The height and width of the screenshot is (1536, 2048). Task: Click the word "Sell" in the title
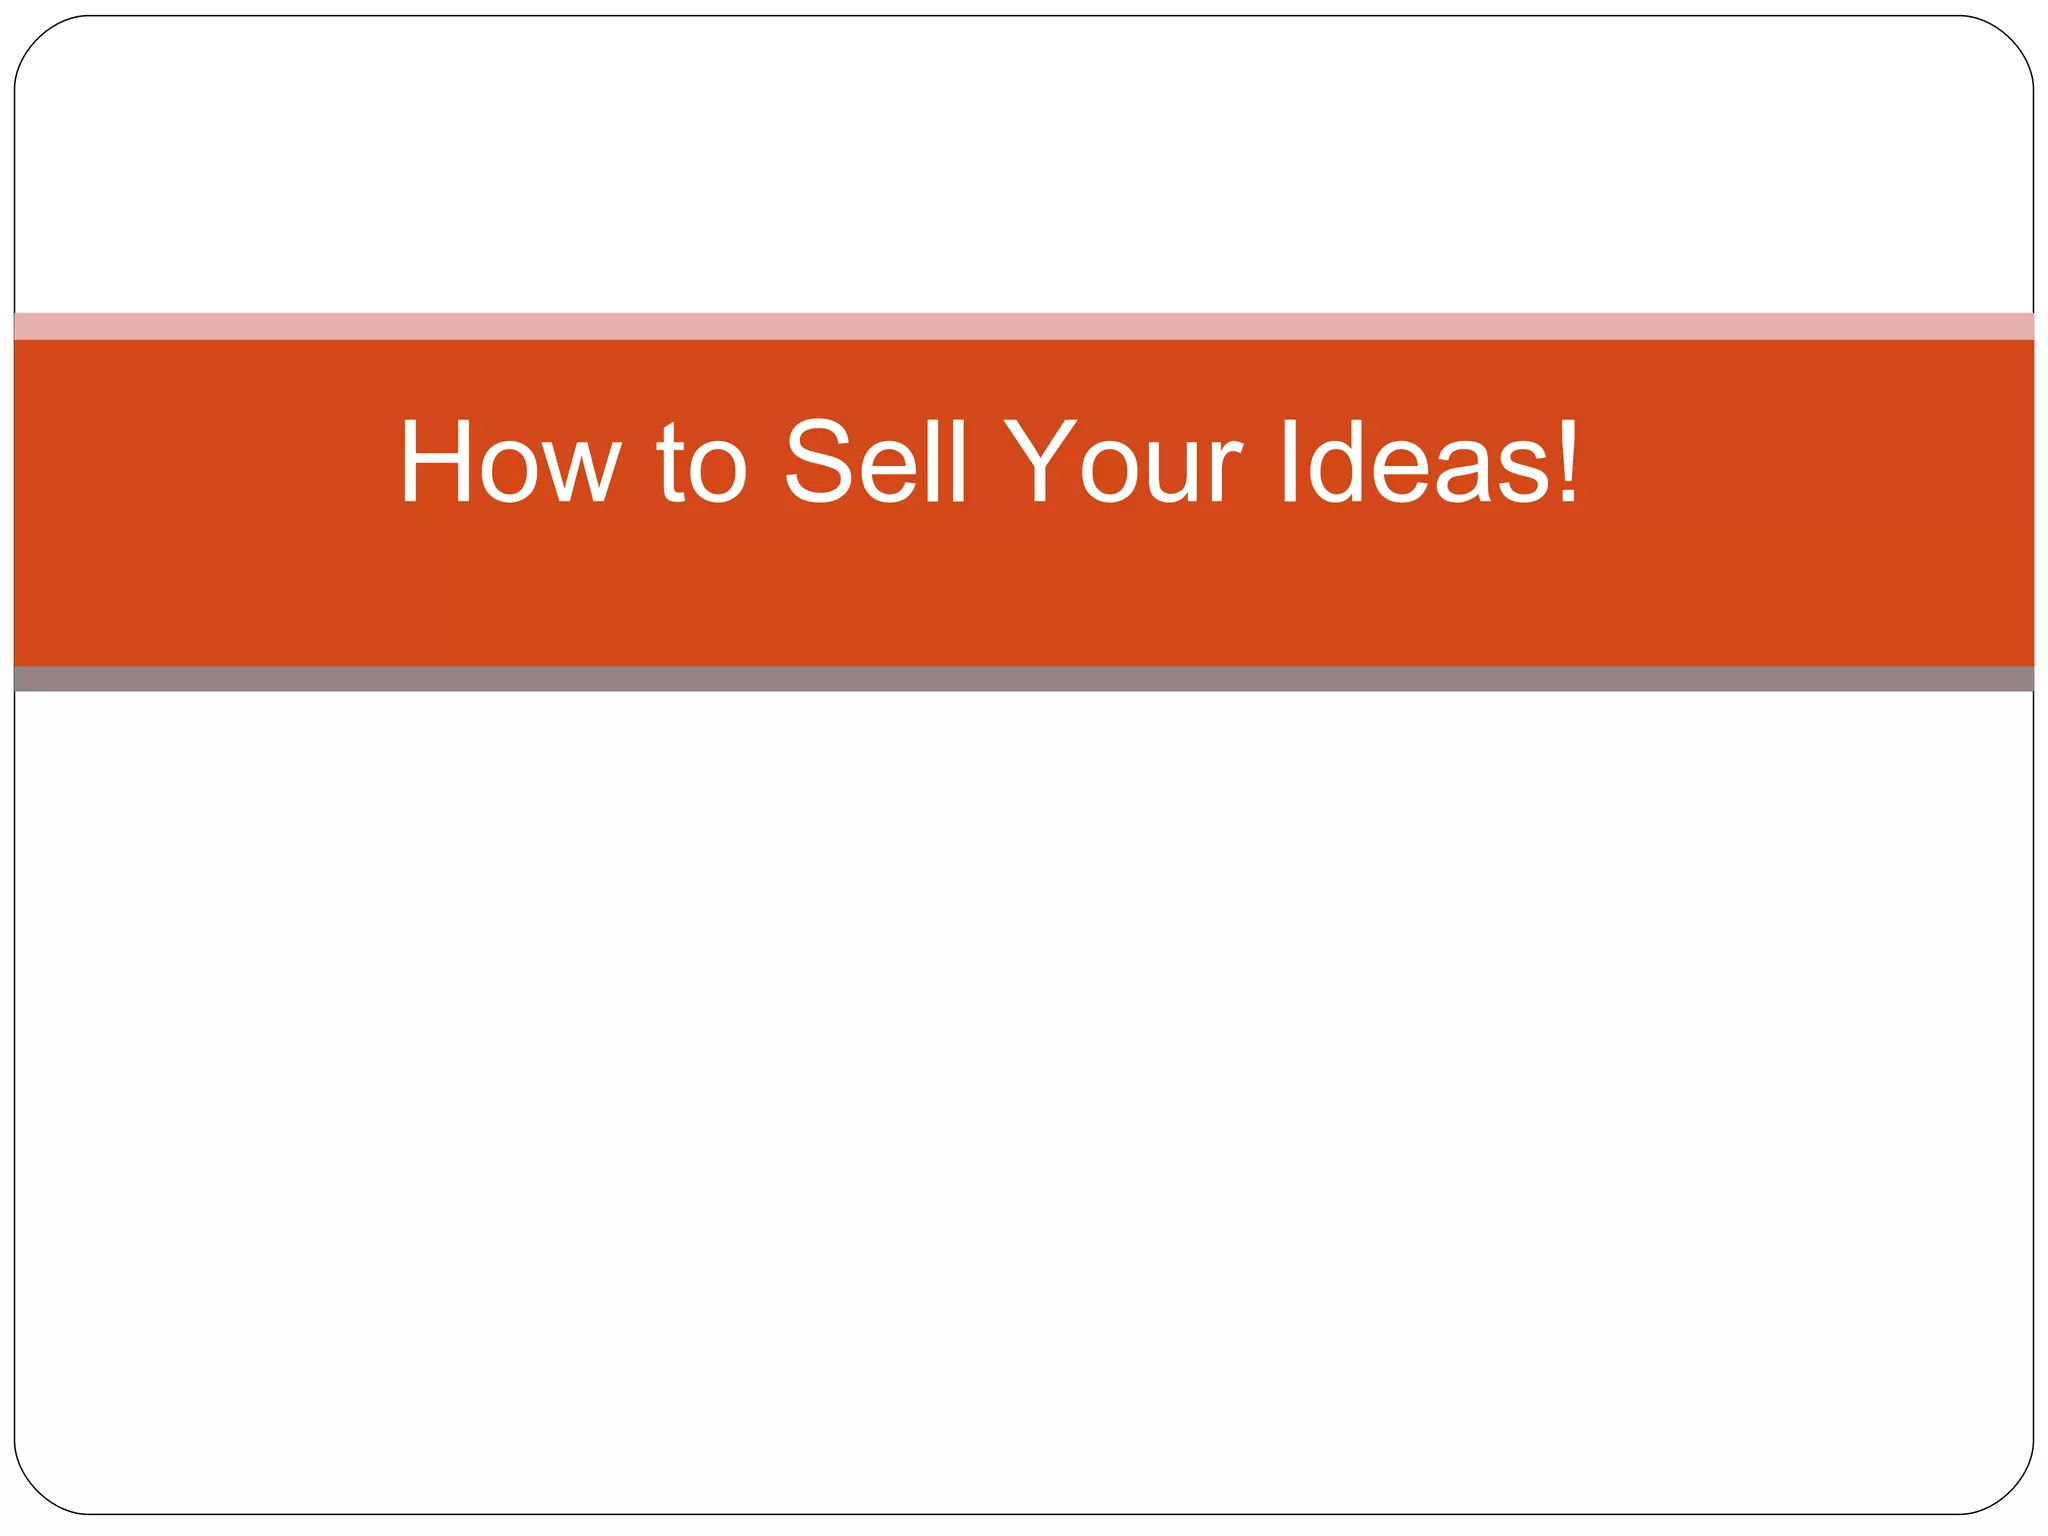coord(875,461)
